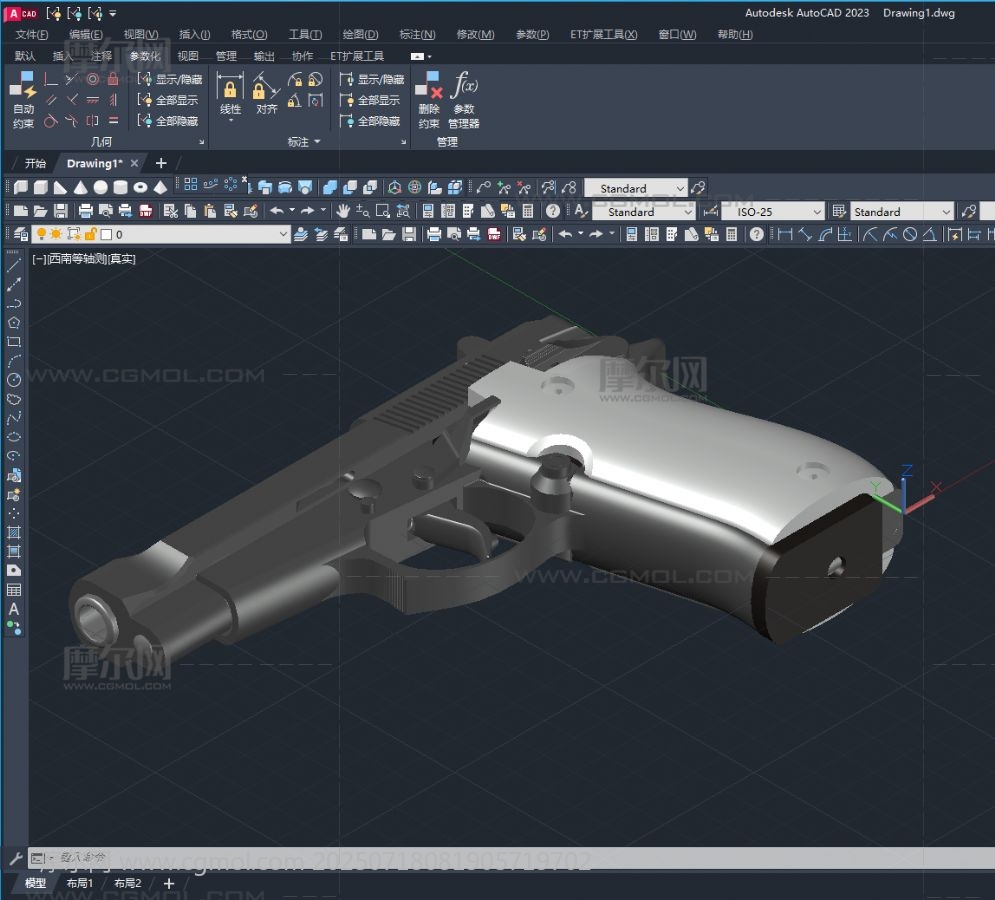This screenshot has width=995, height=900.
Task: Select the Spline draw tool
Action: click(x=14, y=418)
